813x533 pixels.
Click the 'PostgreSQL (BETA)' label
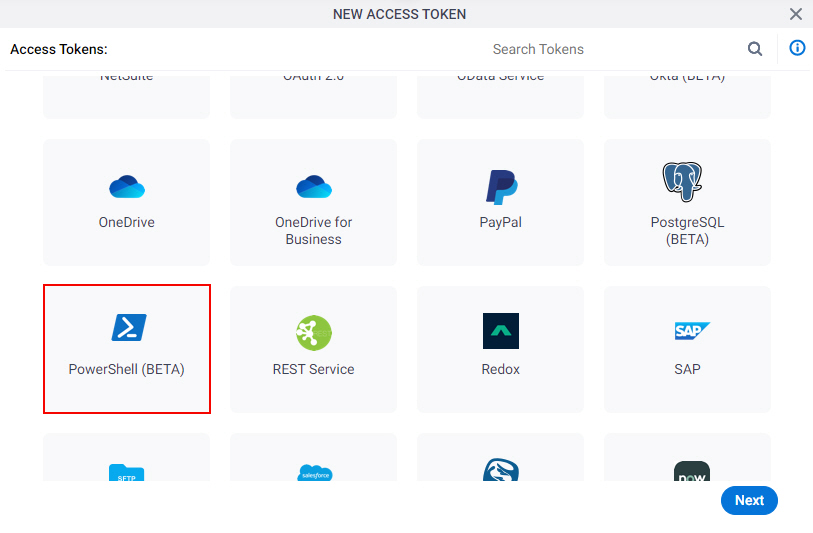click(688, 231)
